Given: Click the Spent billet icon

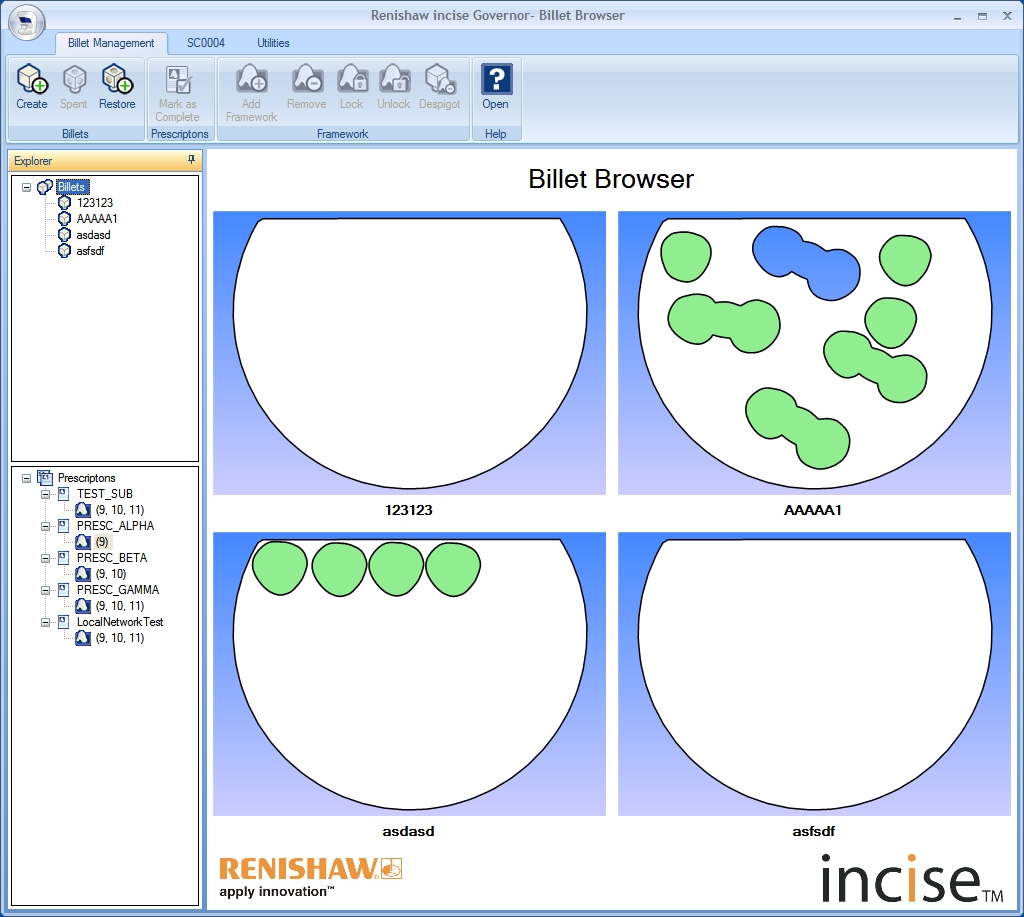Looking at the screenshot, I should [74, 80].
